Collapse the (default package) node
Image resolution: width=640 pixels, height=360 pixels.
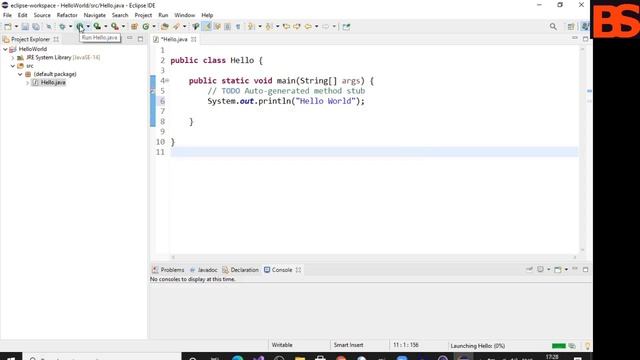20,74
